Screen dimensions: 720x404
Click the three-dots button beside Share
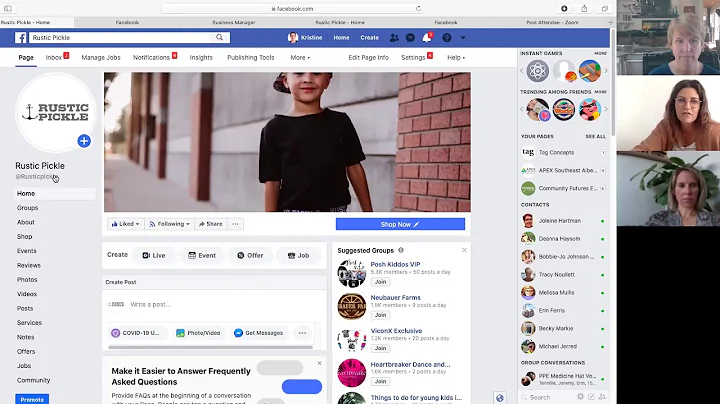tap(235, 224)
